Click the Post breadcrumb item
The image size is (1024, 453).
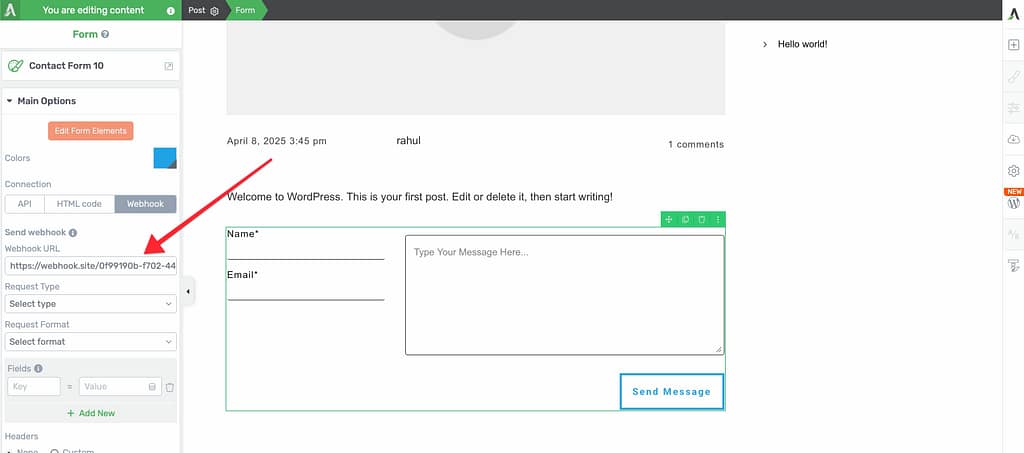click(x=197, y=10)
